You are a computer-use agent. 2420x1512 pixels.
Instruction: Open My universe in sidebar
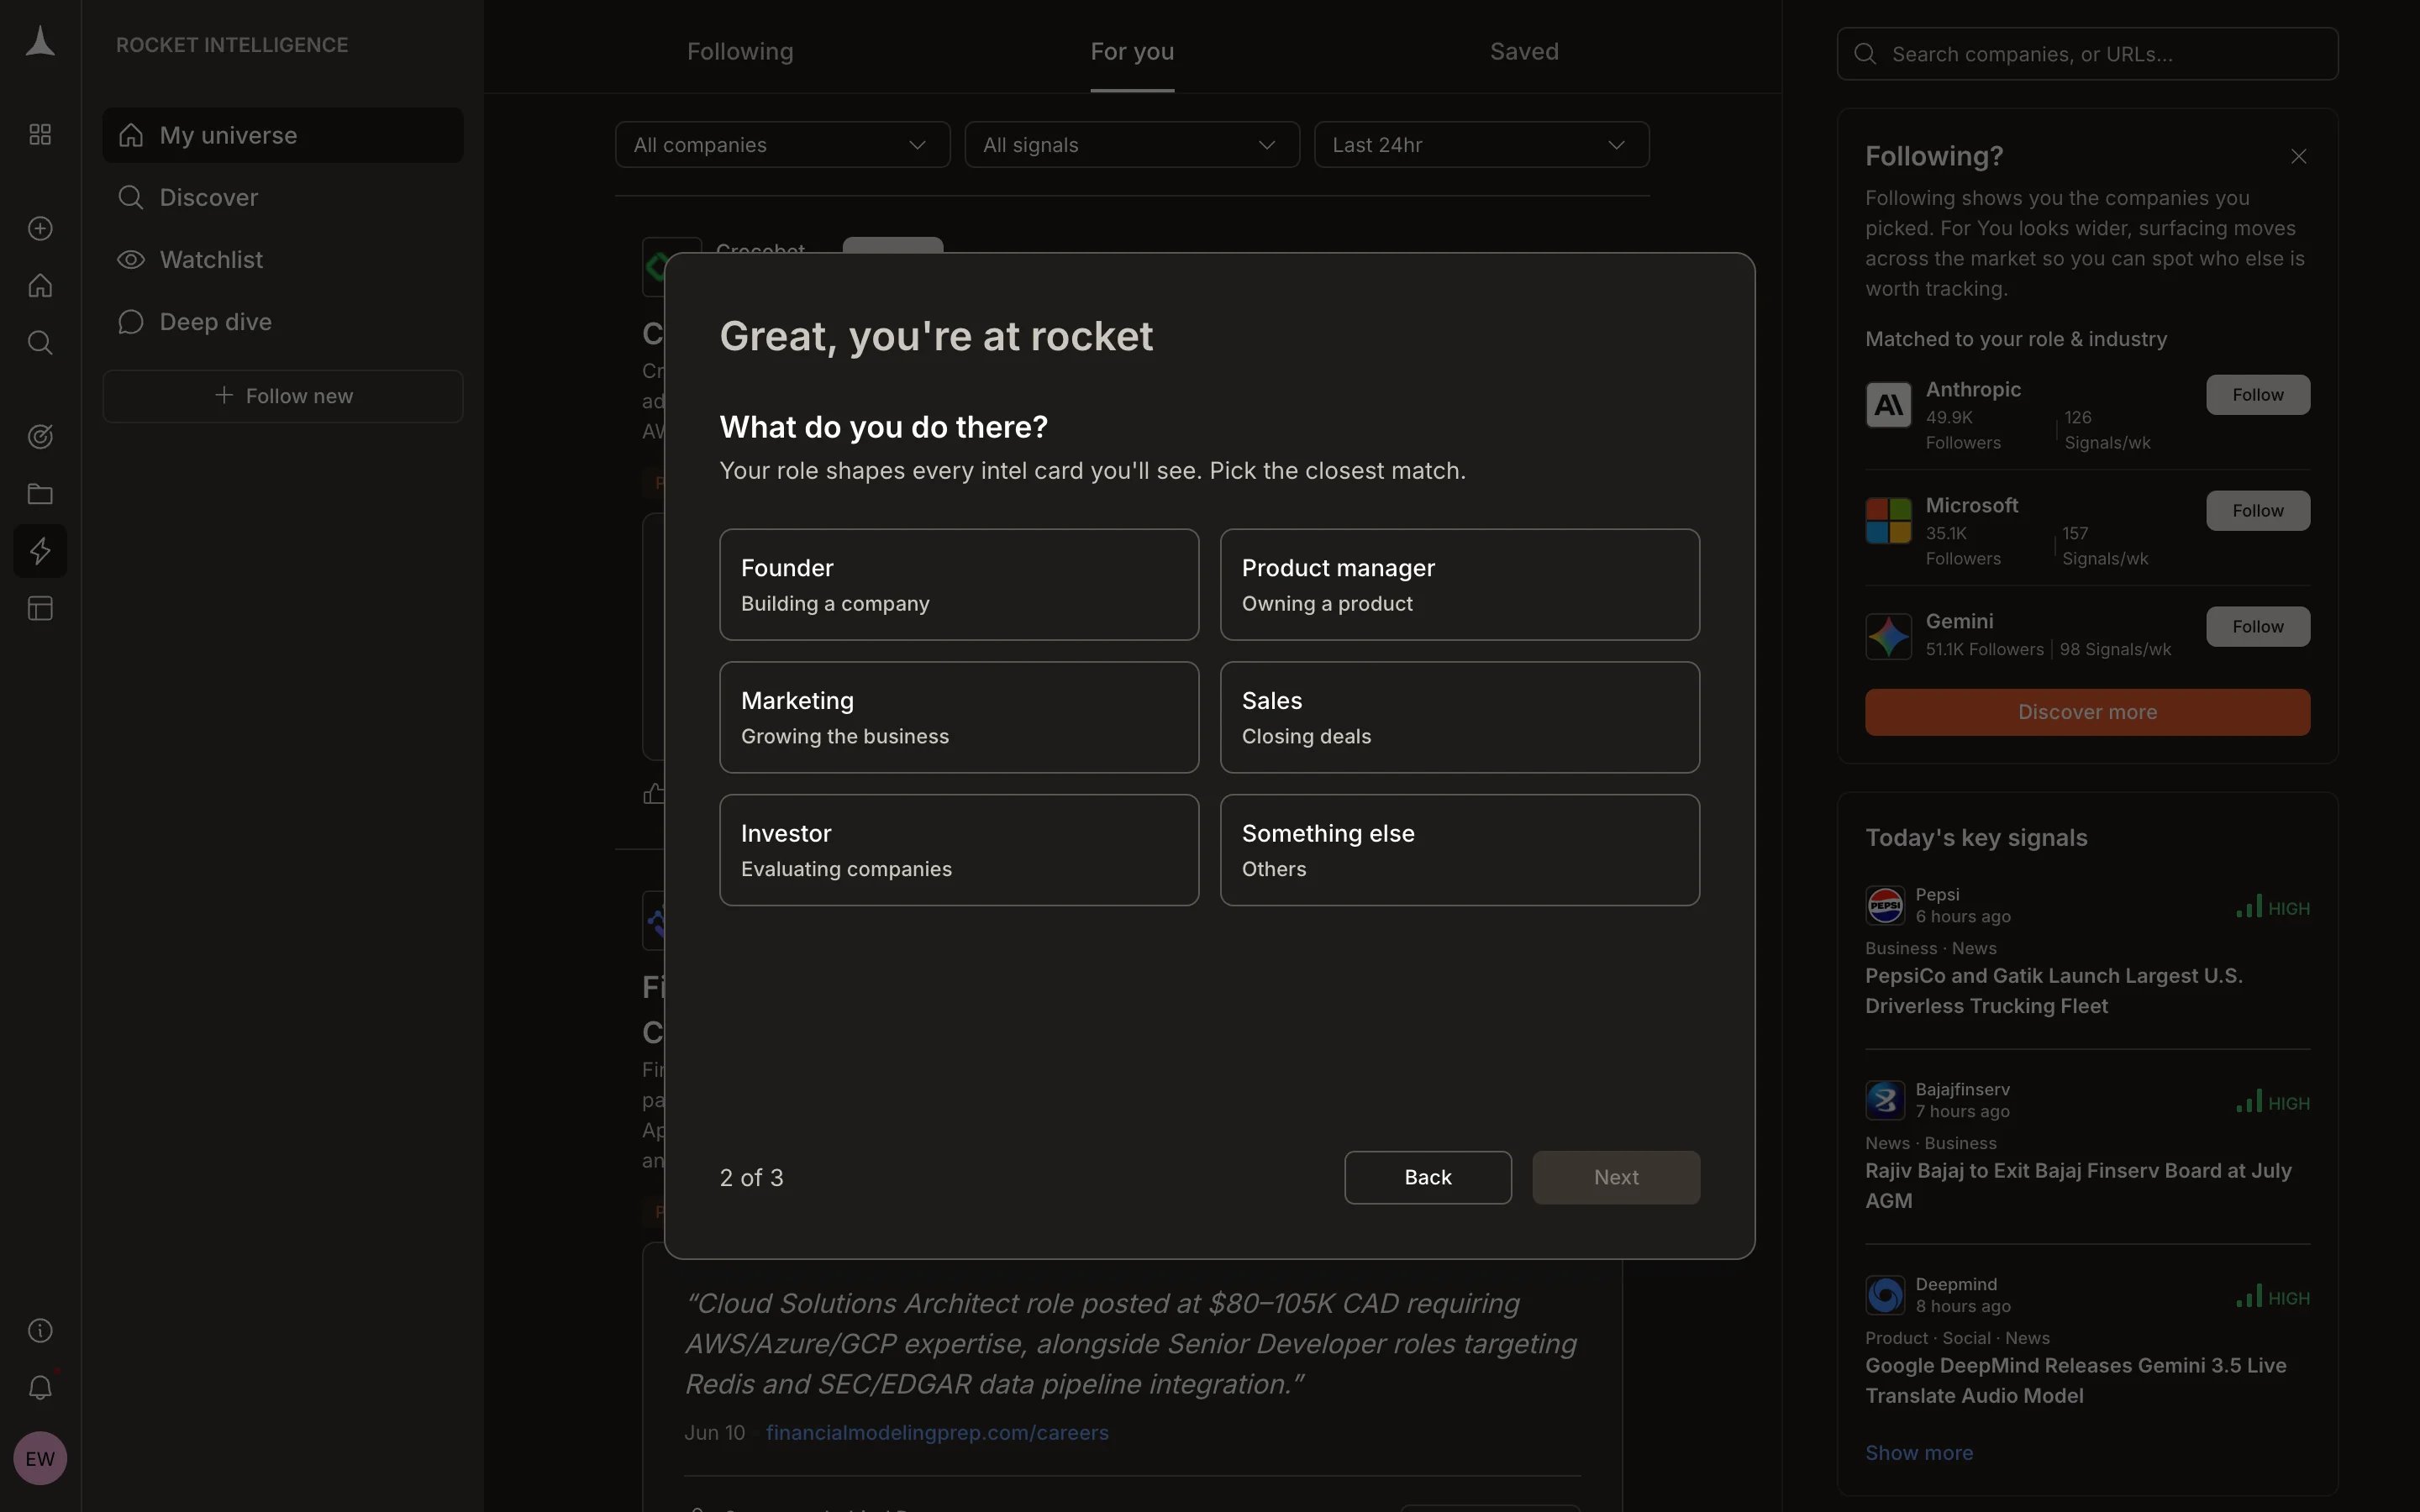(283, 135)
